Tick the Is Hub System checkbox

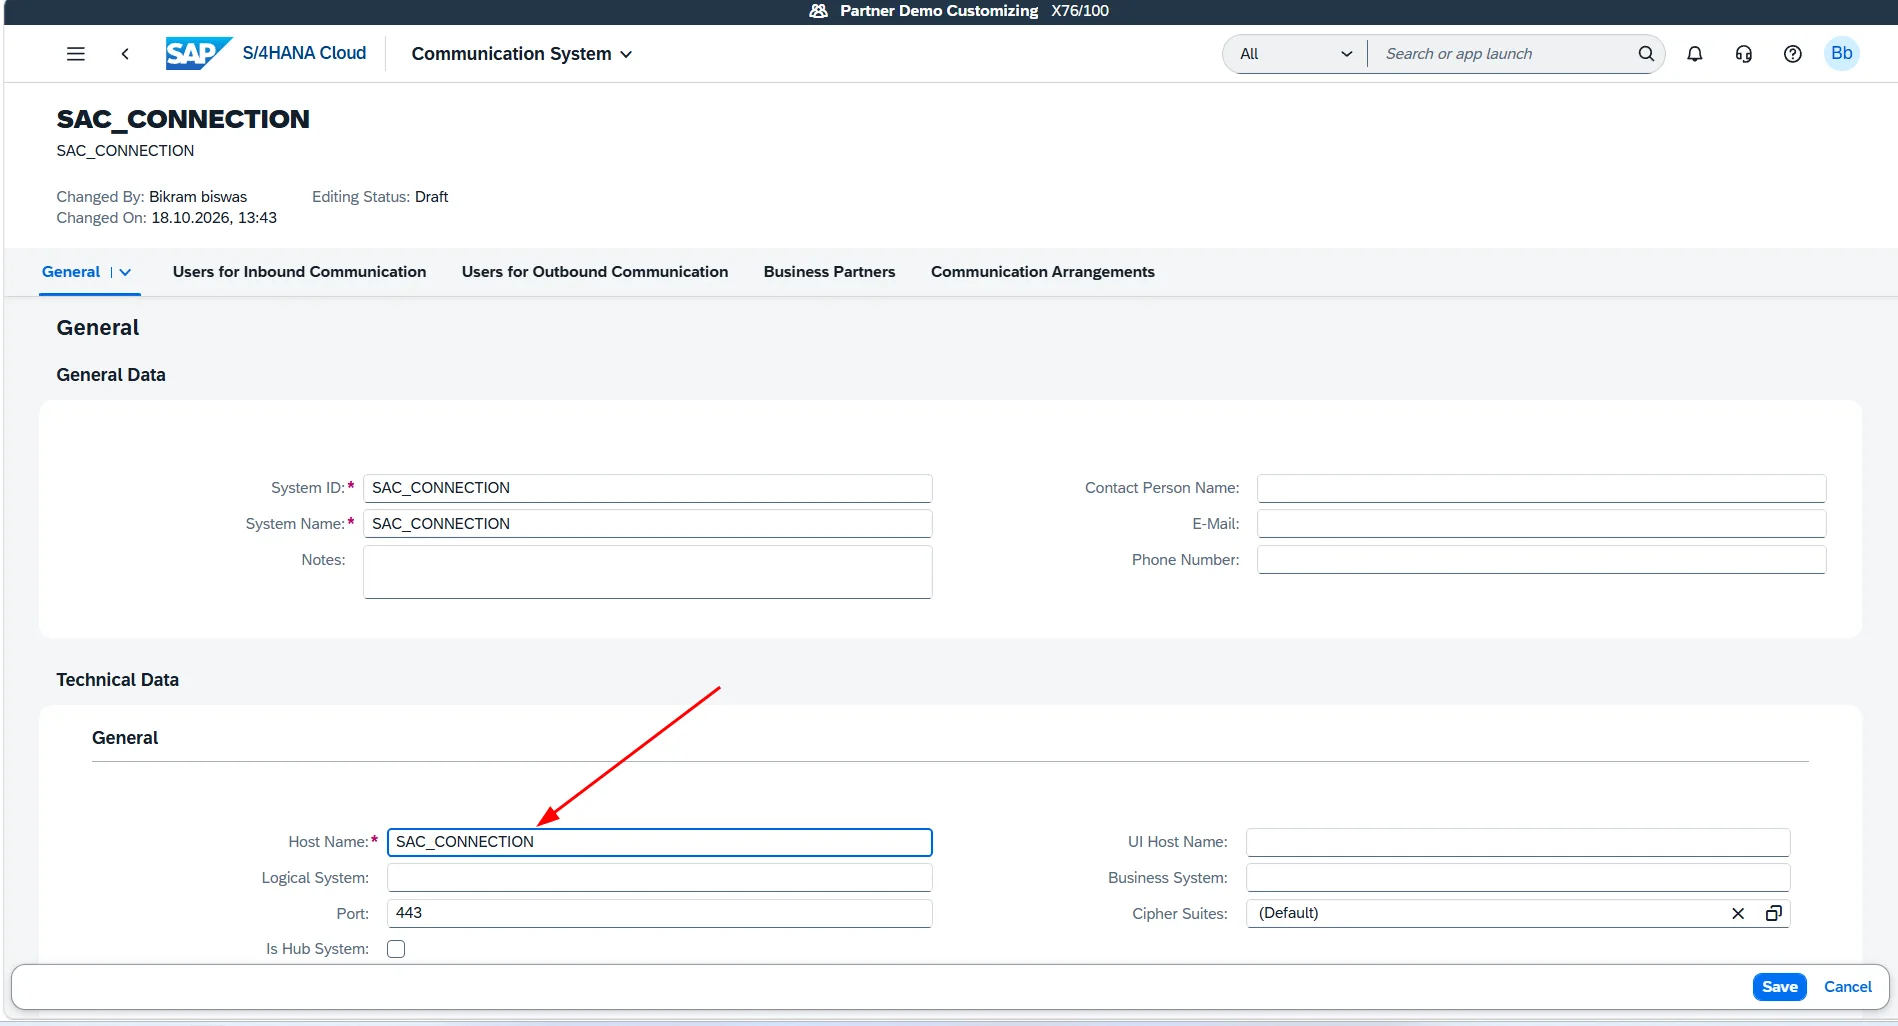tap(396, 949)
